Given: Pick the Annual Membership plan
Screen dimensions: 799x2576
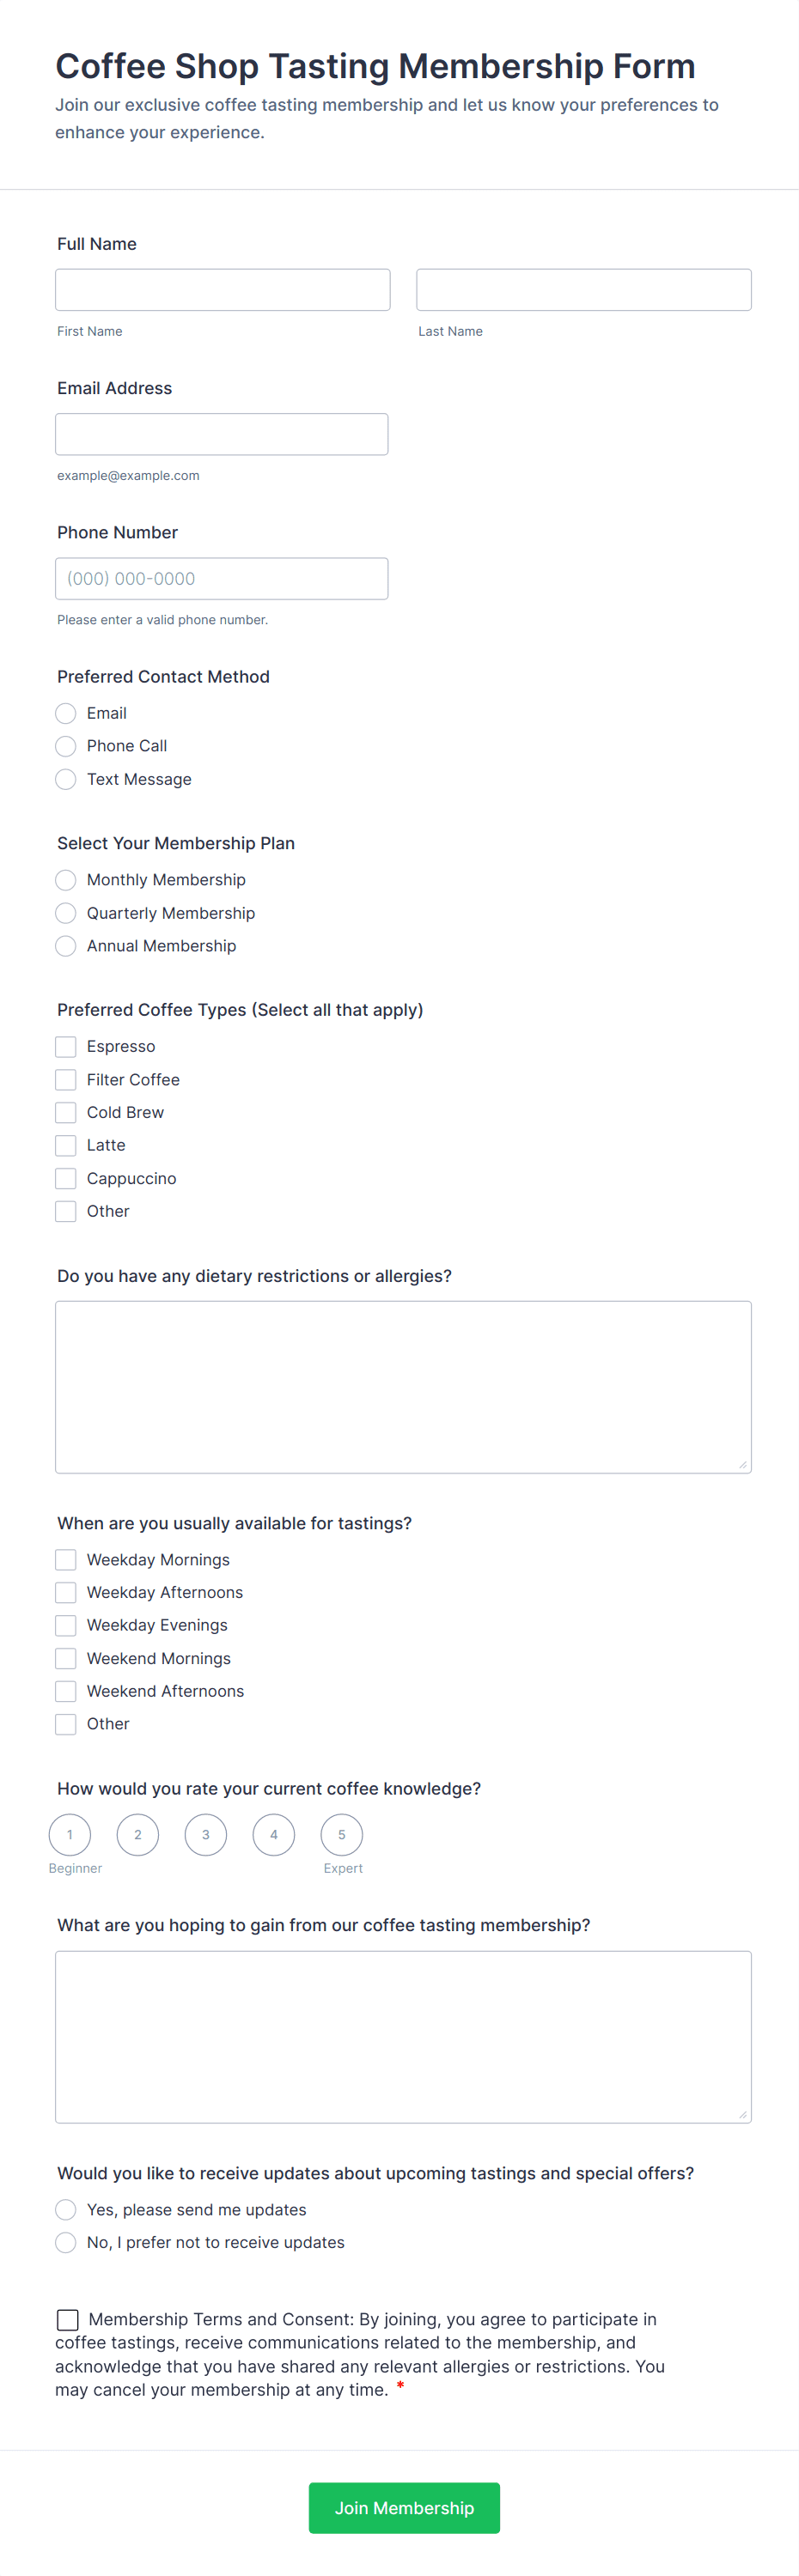Looking at the screenshot, I should point(66,946).
